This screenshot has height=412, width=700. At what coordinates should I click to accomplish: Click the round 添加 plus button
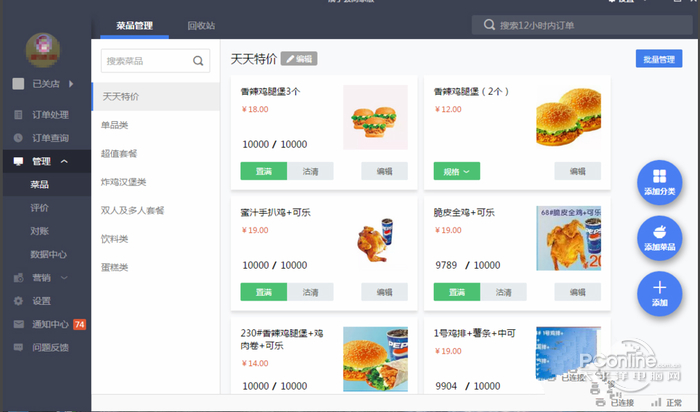(659, 294)
